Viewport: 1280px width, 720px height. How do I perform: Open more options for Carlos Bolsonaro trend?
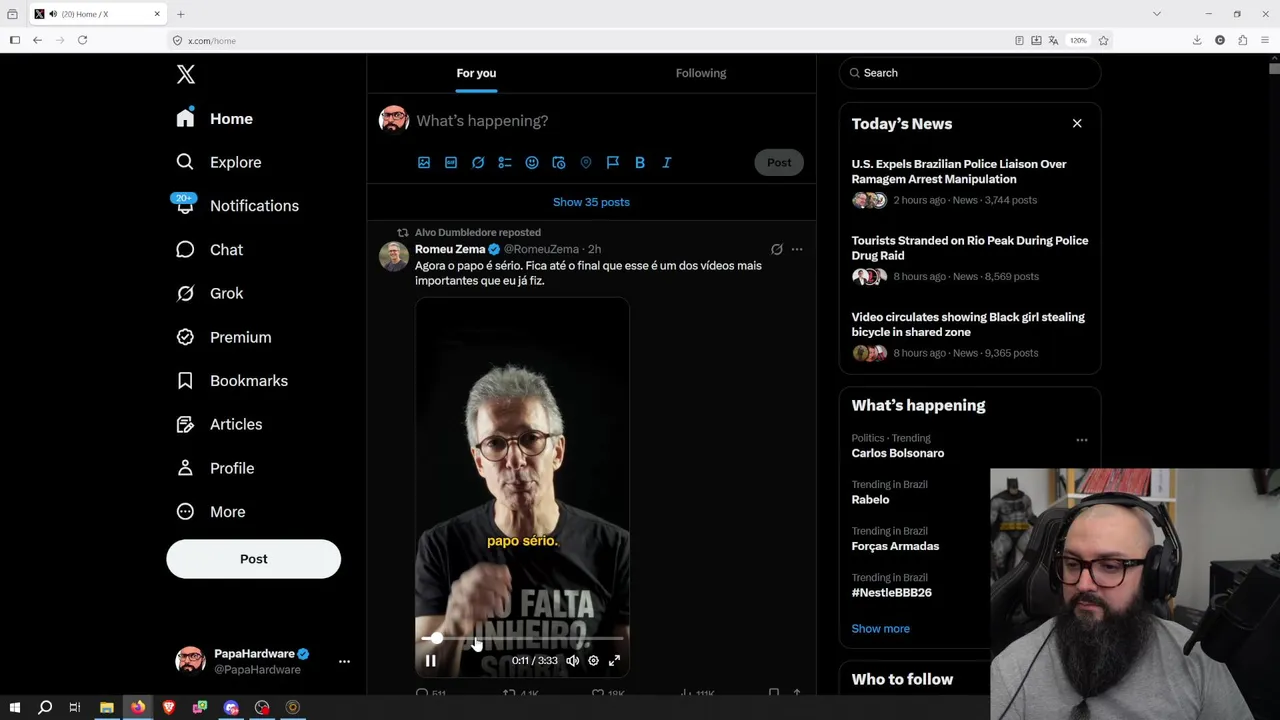click(x=1082, y=440)
